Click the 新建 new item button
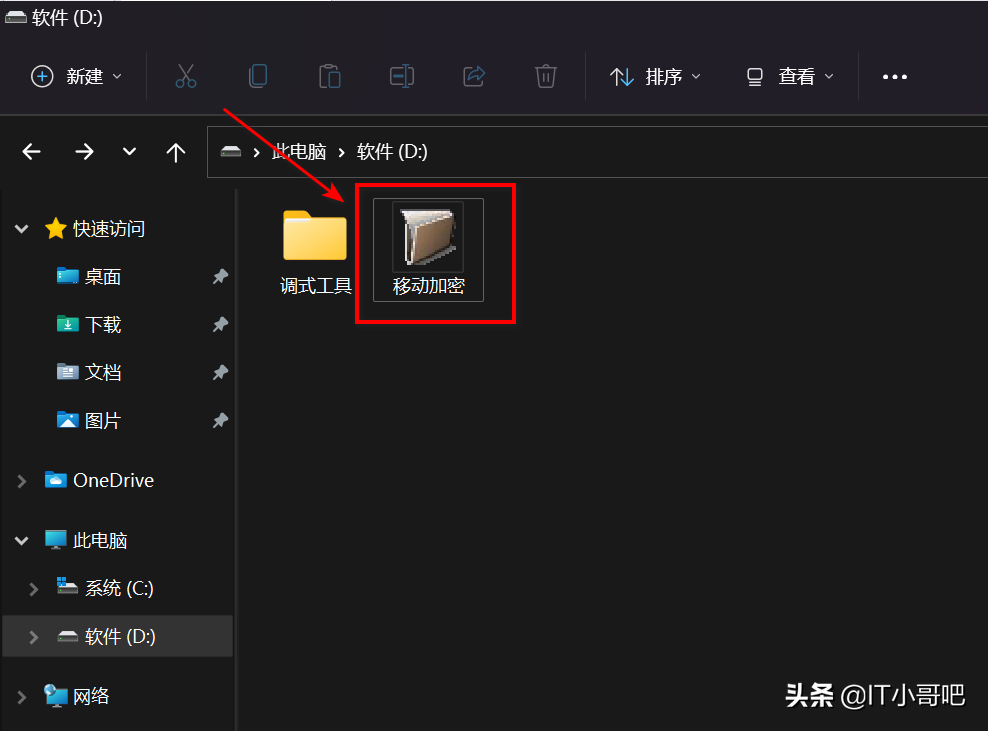This screenshot has height=731, width=988. (x=75, y=76)
